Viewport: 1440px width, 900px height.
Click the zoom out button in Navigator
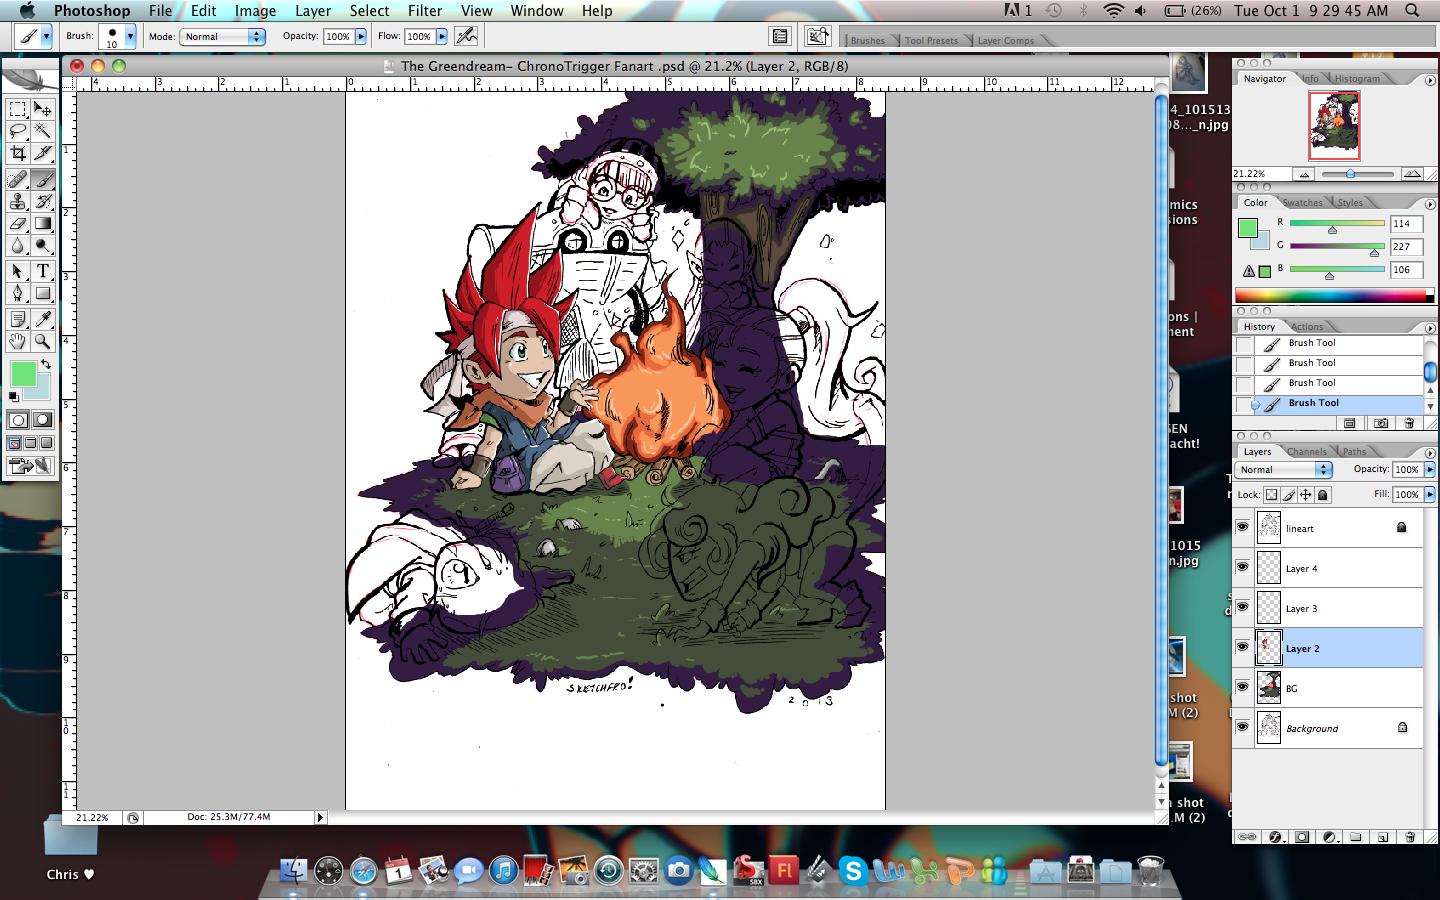pyautogui.click(x=1304, y=174)
